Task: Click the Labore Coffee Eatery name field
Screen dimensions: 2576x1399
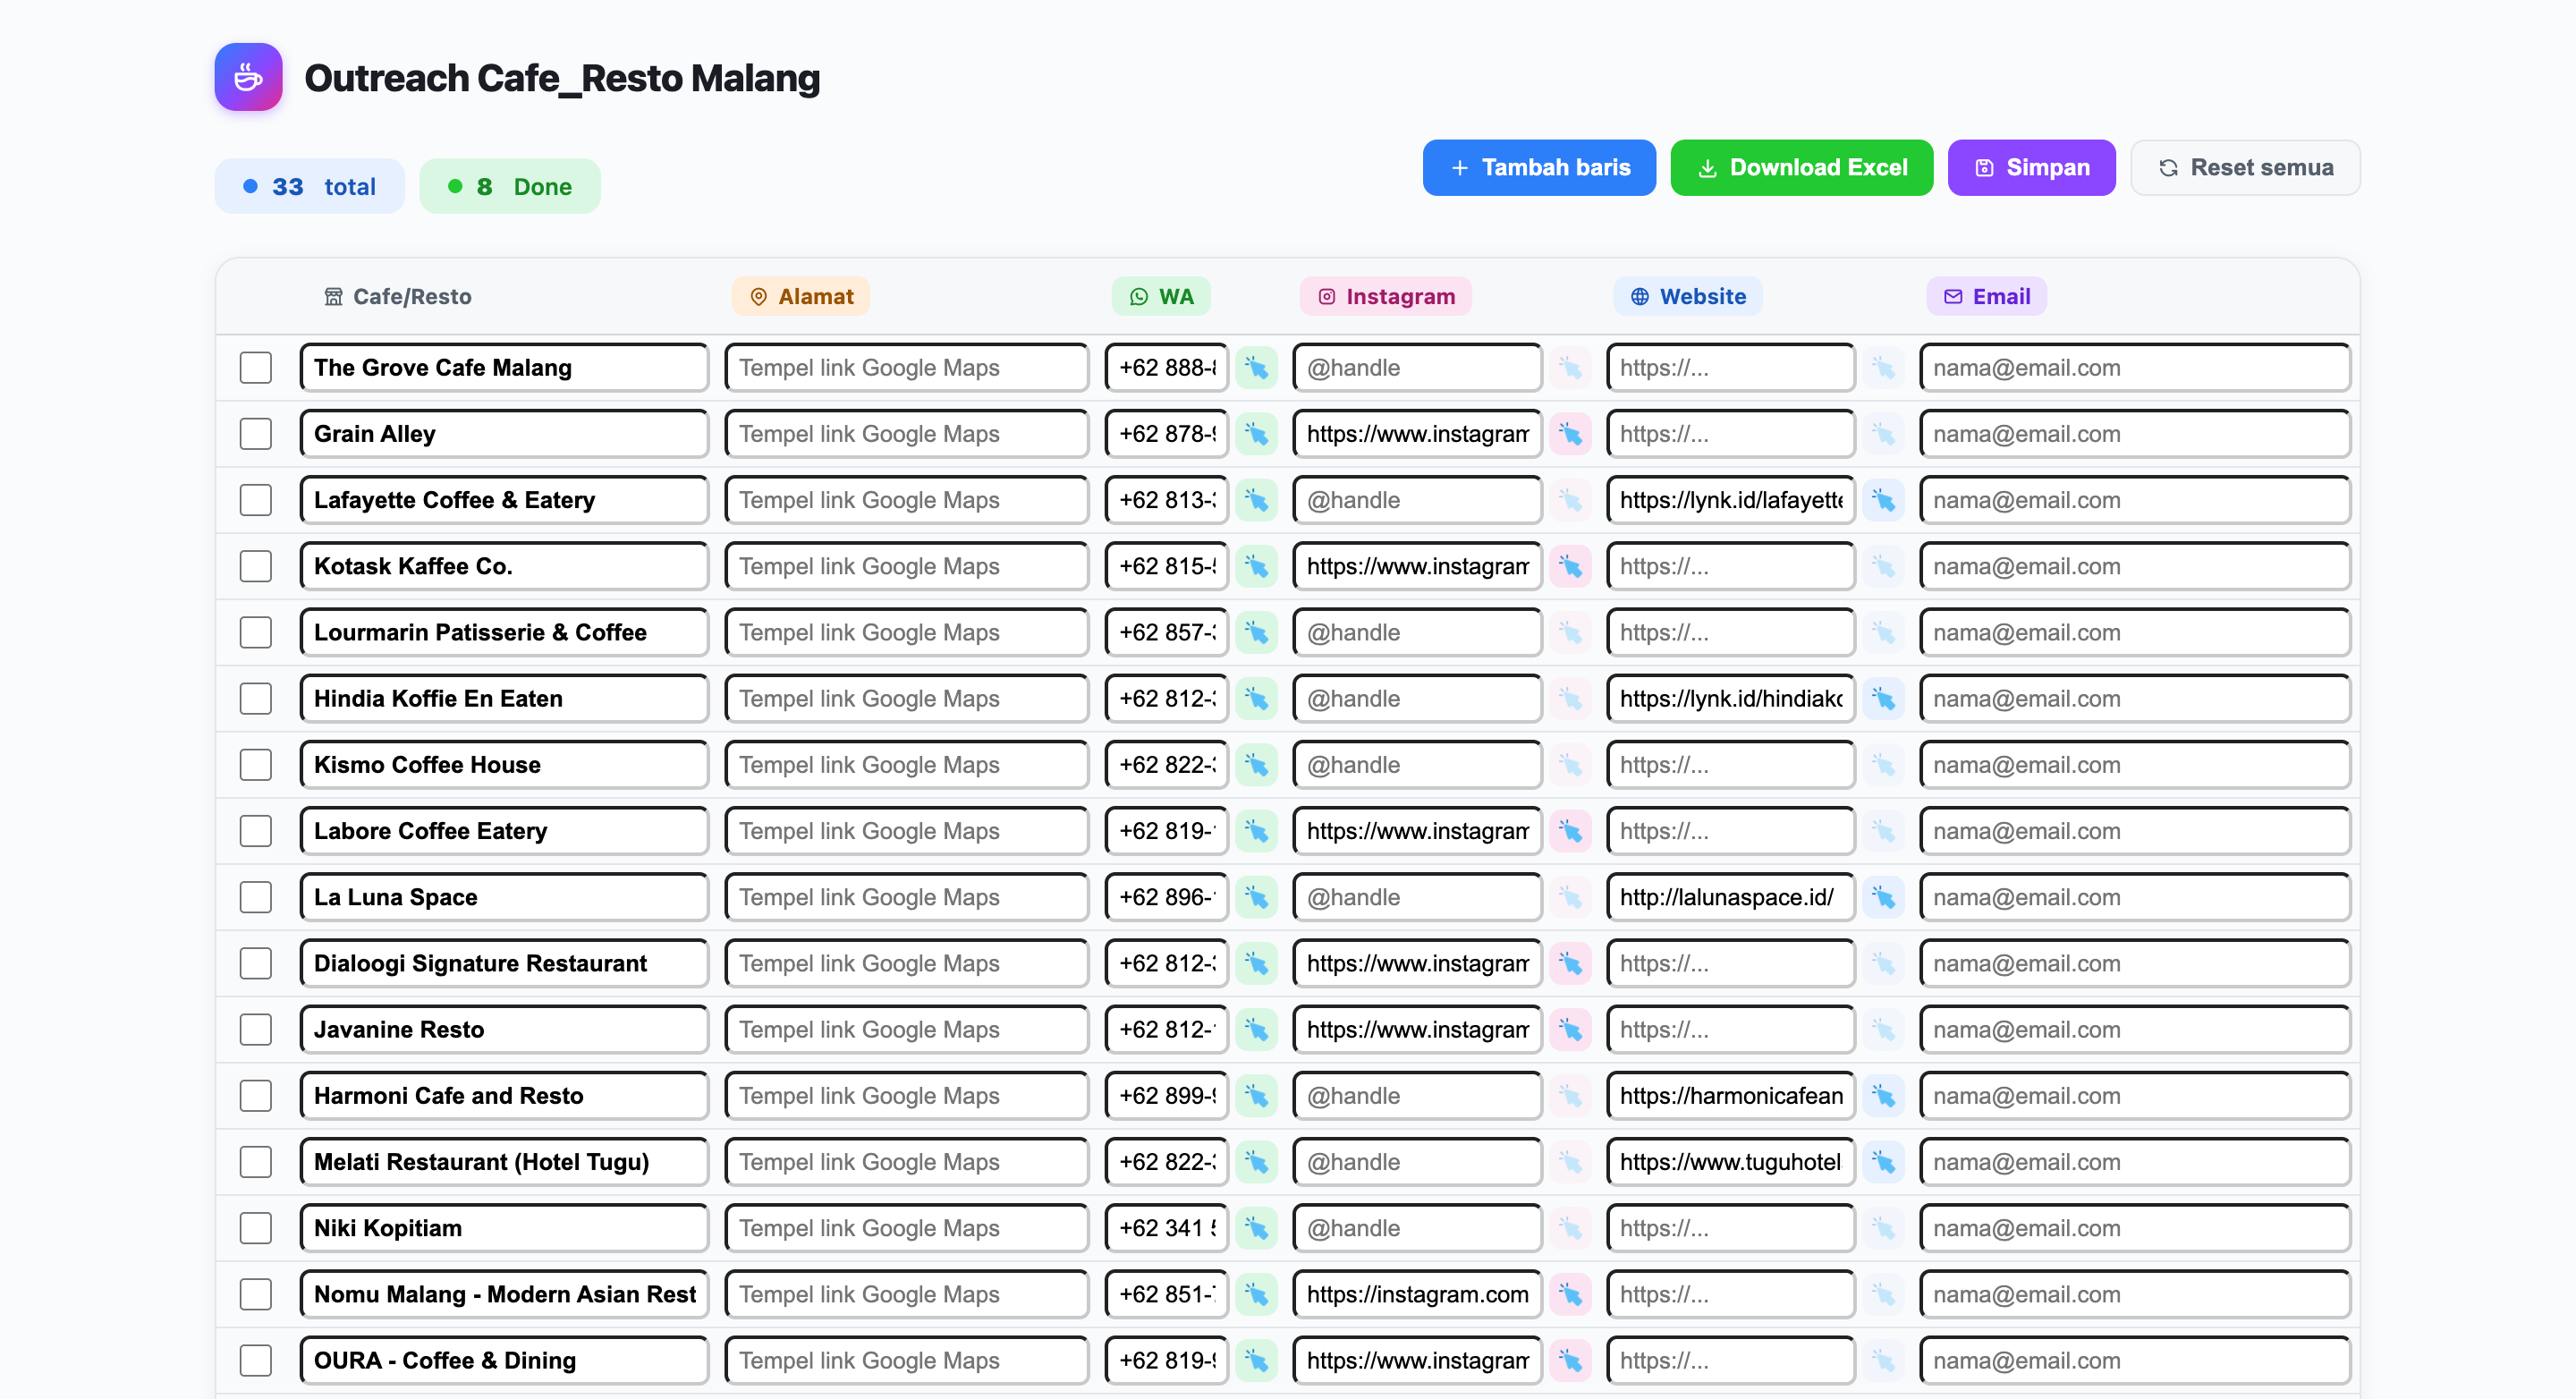Action: tap(504, 831)
